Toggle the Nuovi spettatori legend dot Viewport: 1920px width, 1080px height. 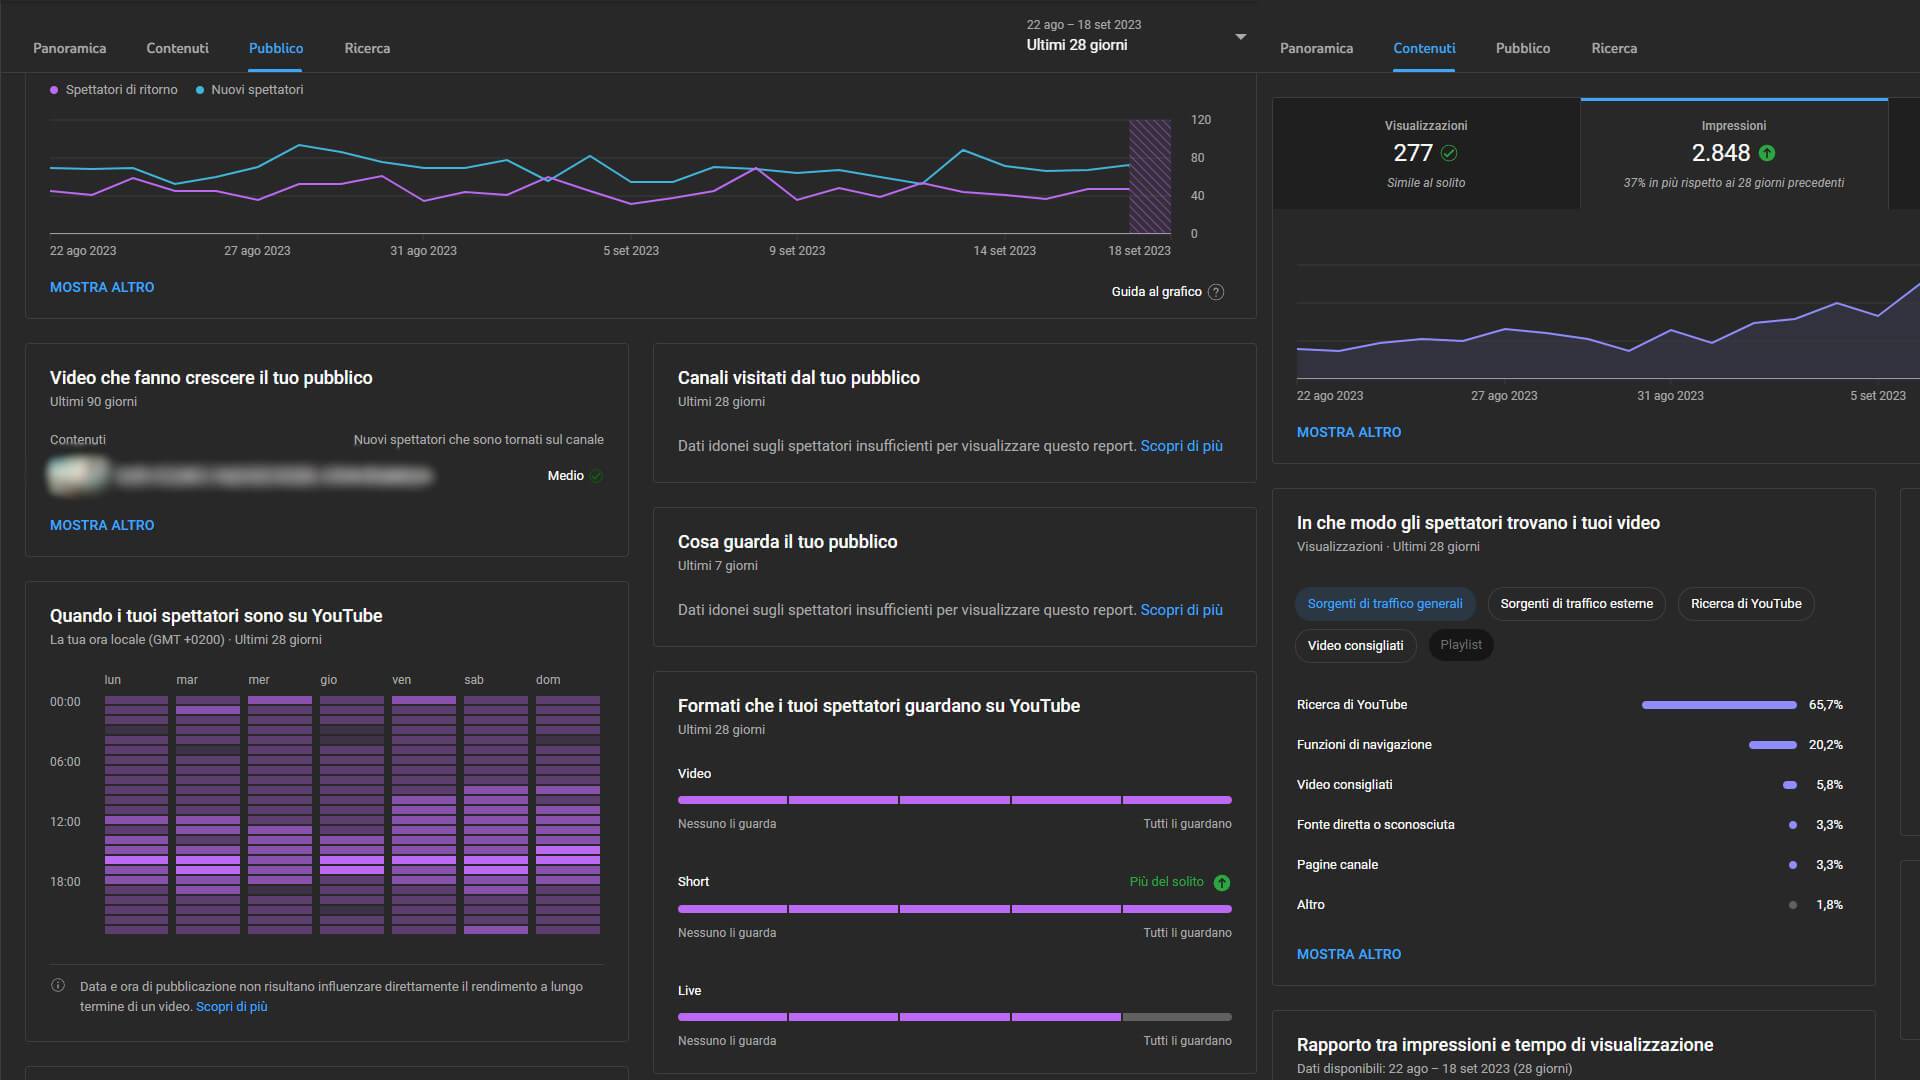tap(200, 90)
